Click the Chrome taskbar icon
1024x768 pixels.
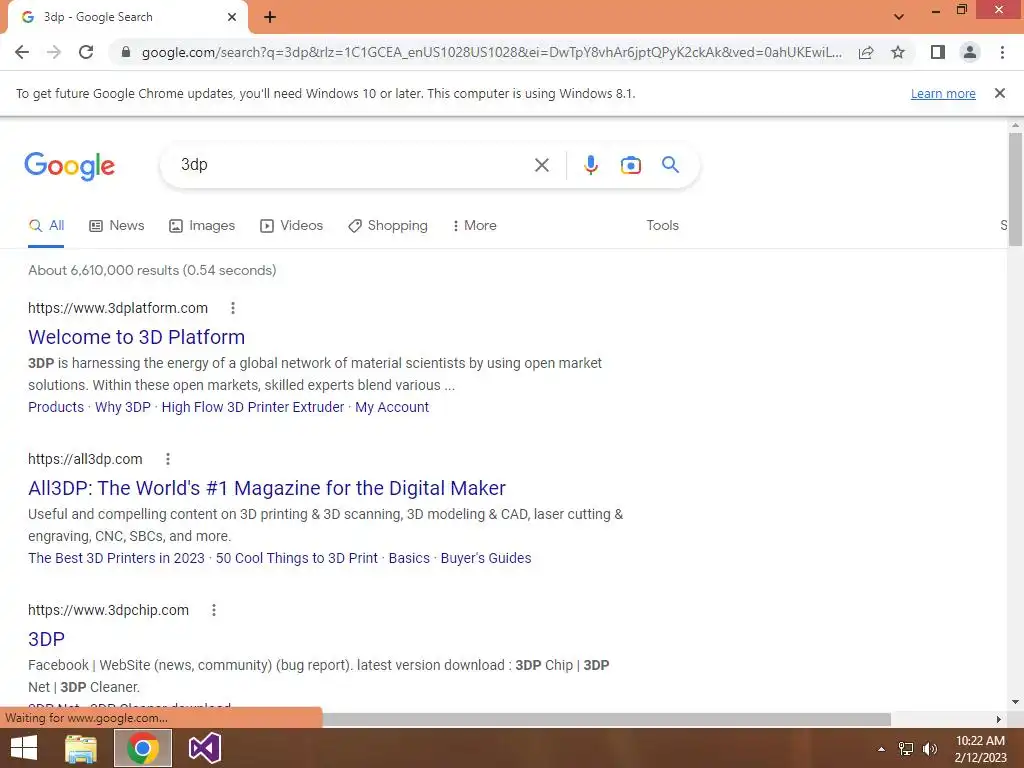click(143, 748)
